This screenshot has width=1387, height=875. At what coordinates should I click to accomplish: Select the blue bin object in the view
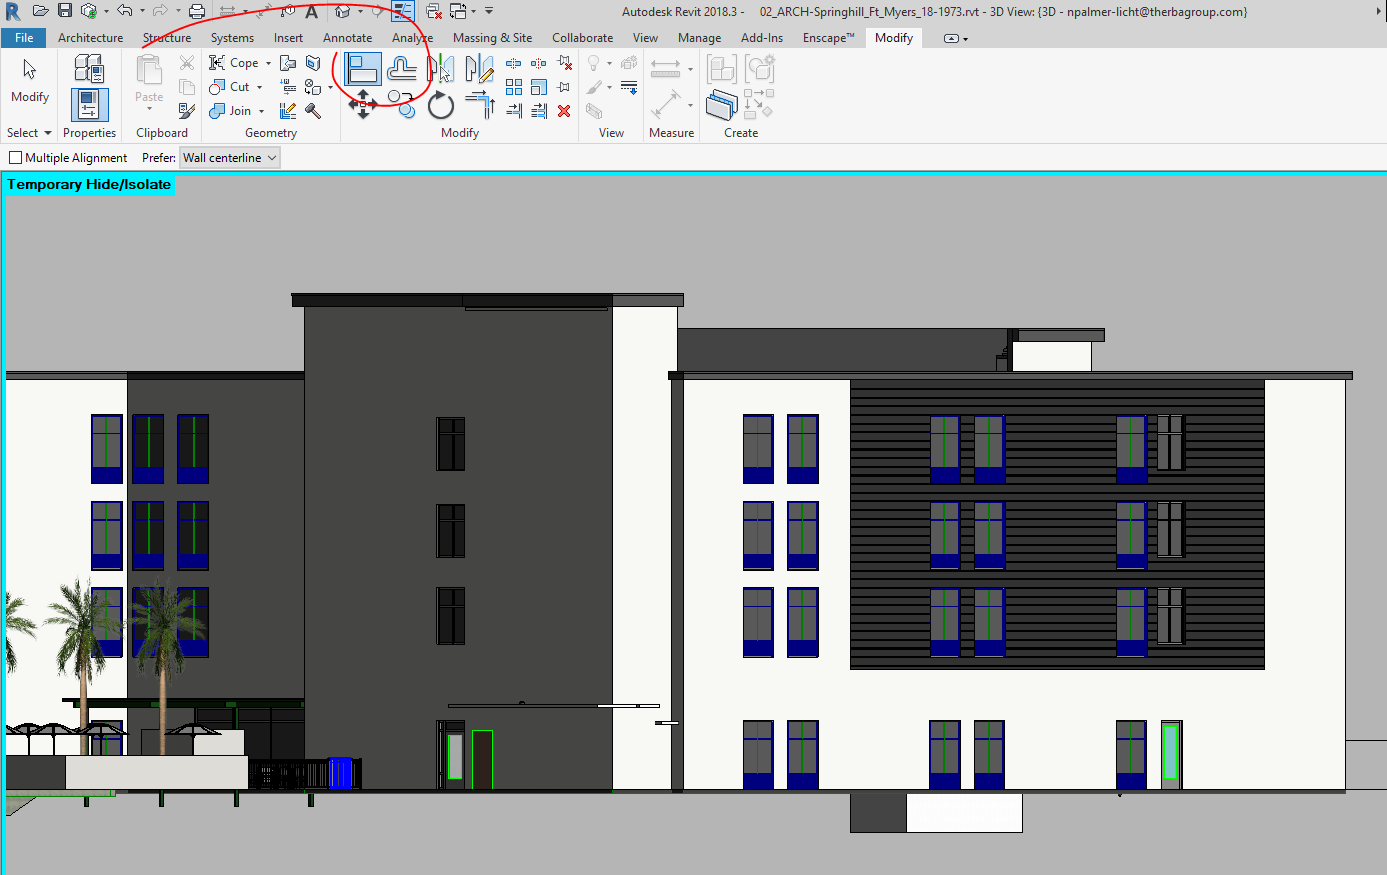click(341, 773)
